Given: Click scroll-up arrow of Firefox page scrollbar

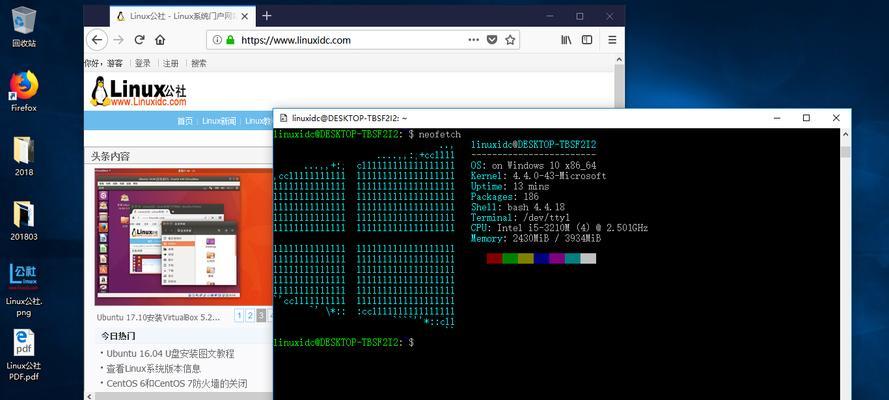Looking at the screenshot, I should tap(619, 60).
